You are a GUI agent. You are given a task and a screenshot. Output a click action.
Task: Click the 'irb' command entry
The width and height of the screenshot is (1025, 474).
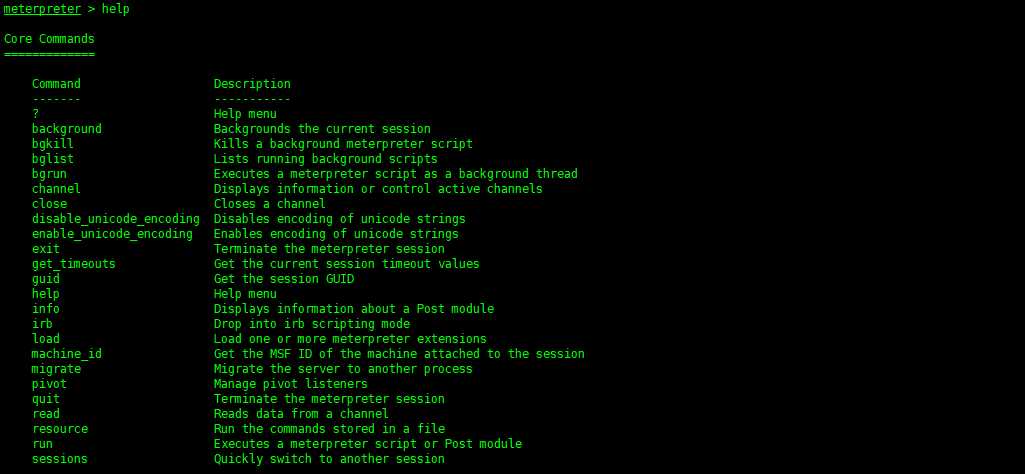42,324
